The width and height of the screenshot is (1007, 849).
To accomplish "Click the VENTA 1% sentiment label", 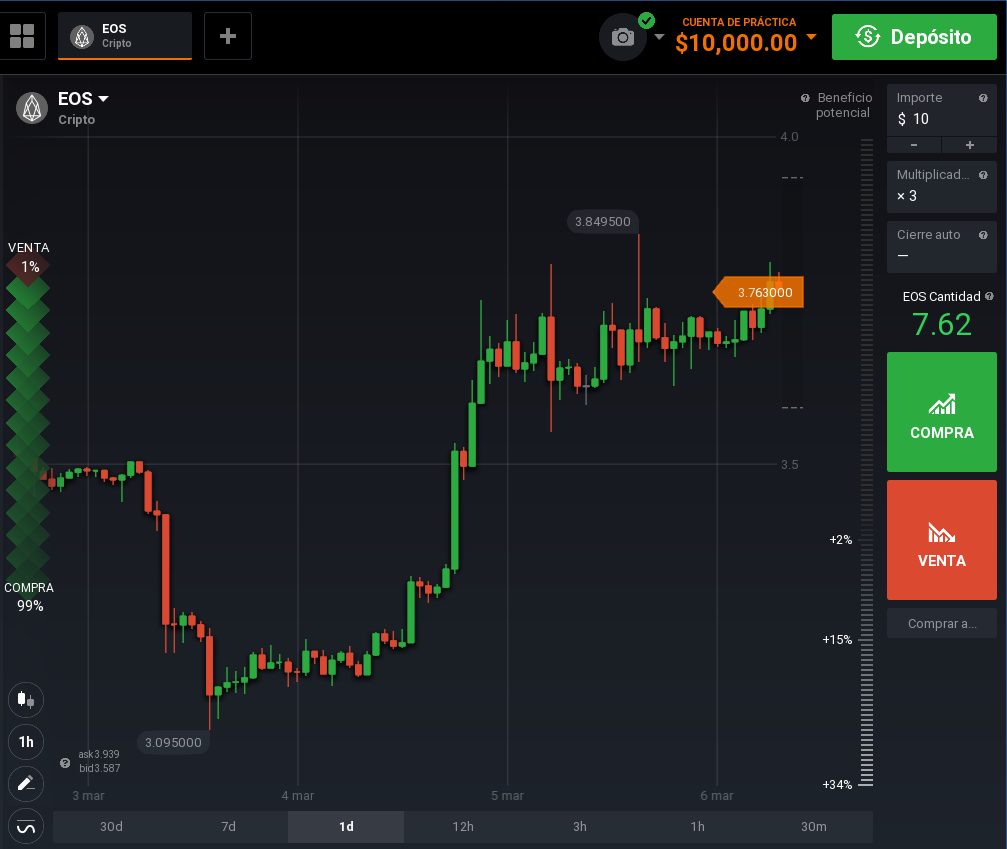I will click(28, 257).
